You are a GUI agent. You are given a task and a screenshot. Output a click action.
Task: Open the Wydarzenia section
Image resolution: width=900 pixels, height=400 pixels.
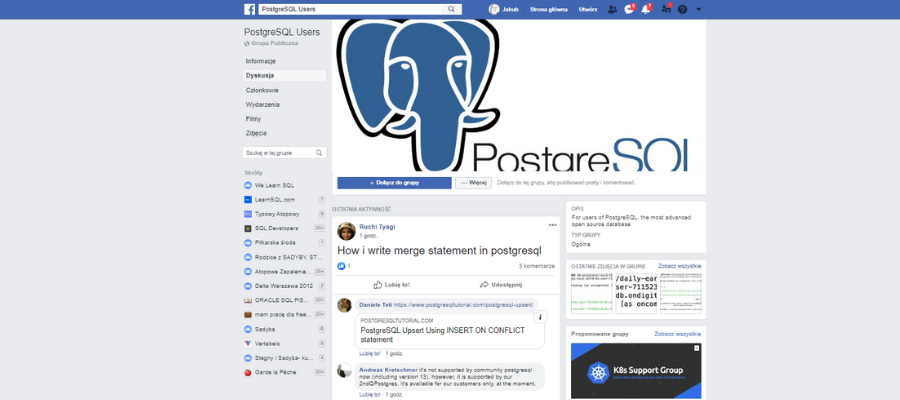[263, 104]
